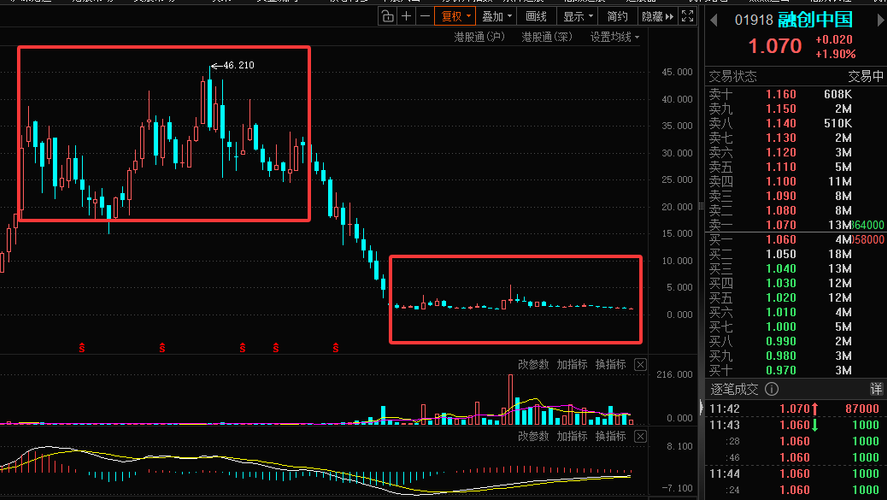Select the 卖三 ask price 1.090
The height and width of the screenshot is (500, 887).
click(x=781, y=196)
